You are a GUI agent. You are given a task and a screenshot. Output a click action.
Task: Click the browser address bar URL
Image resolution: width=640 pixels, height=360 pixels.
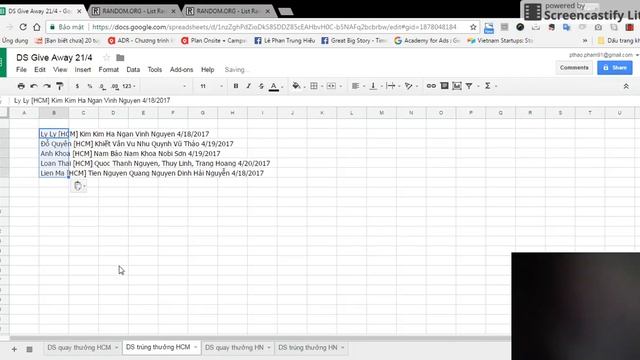(x=274, y=27)
